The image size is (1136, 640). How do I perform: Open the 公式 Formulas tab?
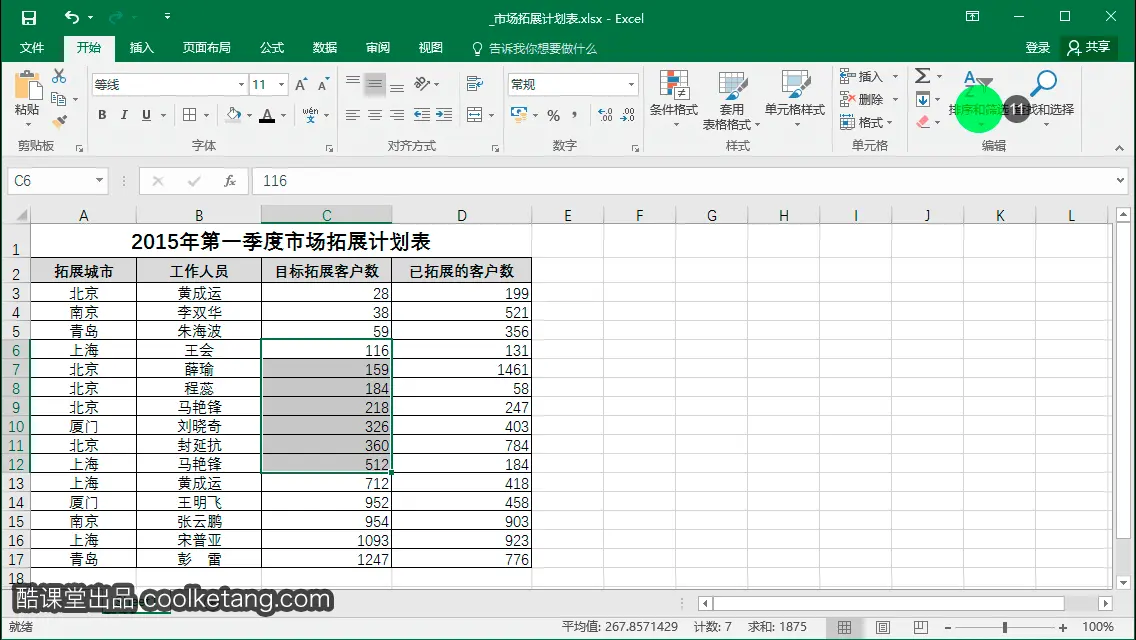point(272,48)
